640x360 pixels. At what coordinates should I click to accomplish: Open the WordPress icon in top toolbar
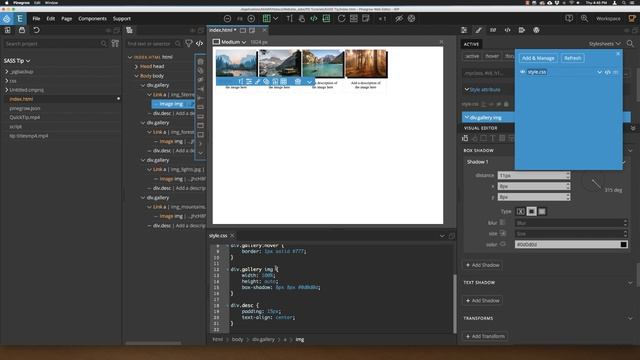point(411,18)
